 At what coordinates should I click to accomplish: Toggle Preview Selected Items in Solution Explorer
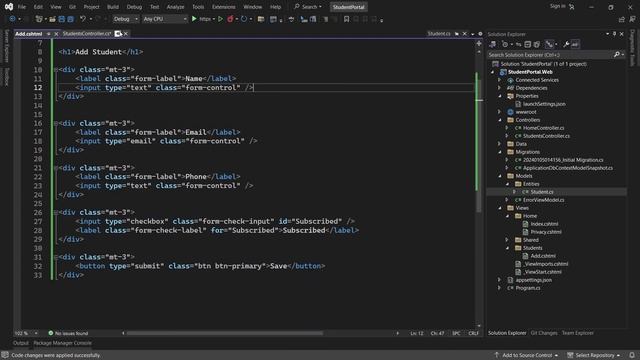[x=575, y=44]
